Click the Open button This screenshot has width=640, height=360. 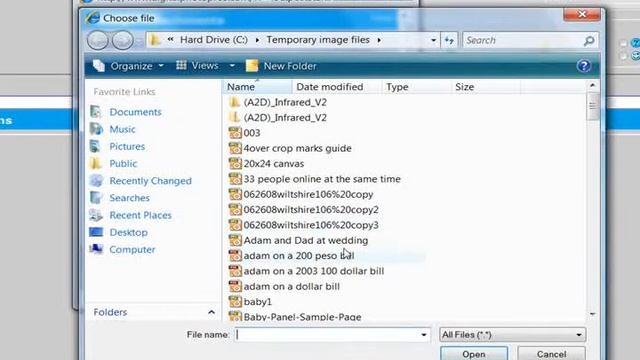point(474,353)
